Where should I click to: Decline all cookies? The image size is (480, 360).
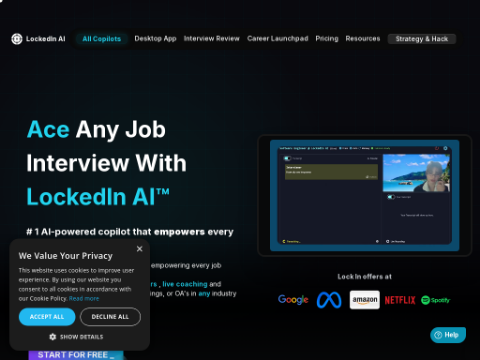(110, 317)
